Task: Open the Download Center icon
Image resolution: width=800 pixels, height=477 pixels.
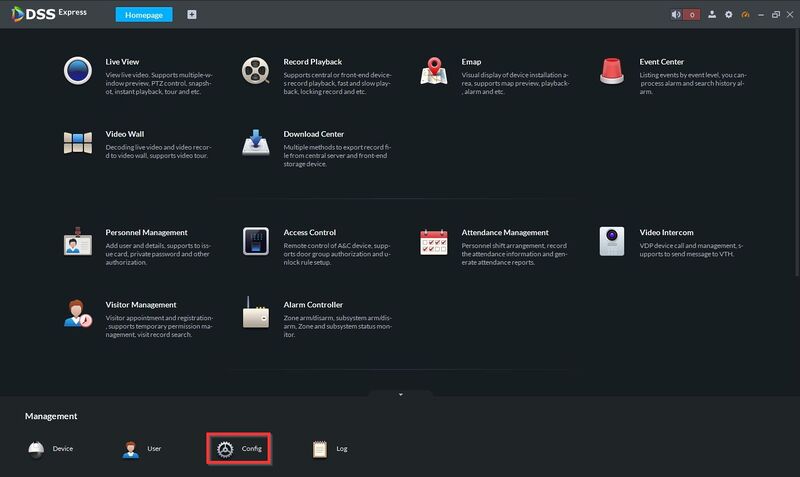Action: point(256,143)
